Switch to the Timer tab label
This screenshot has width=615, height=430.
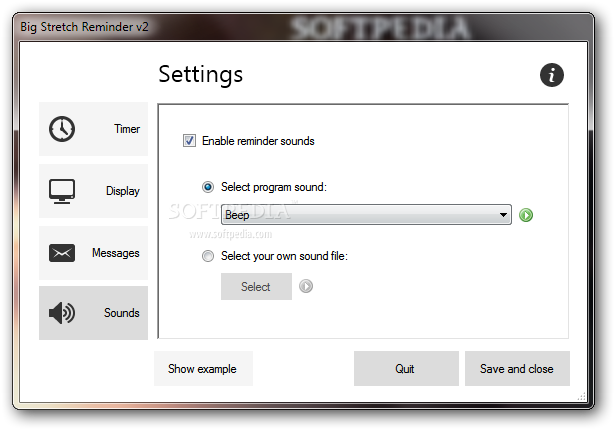coord(127,129)
